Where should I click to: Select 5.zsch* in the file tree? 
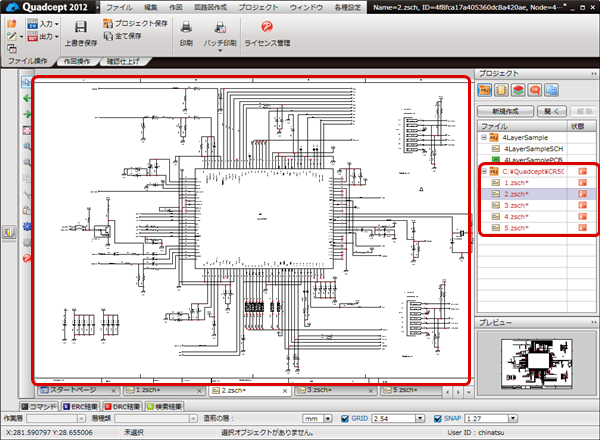(516, 228)
